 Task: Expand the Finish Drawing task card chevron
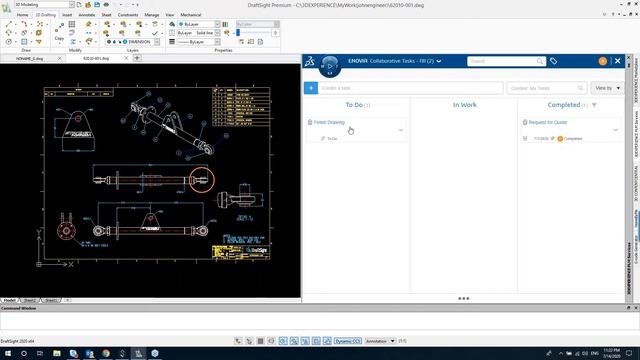[x=400, y=130]
